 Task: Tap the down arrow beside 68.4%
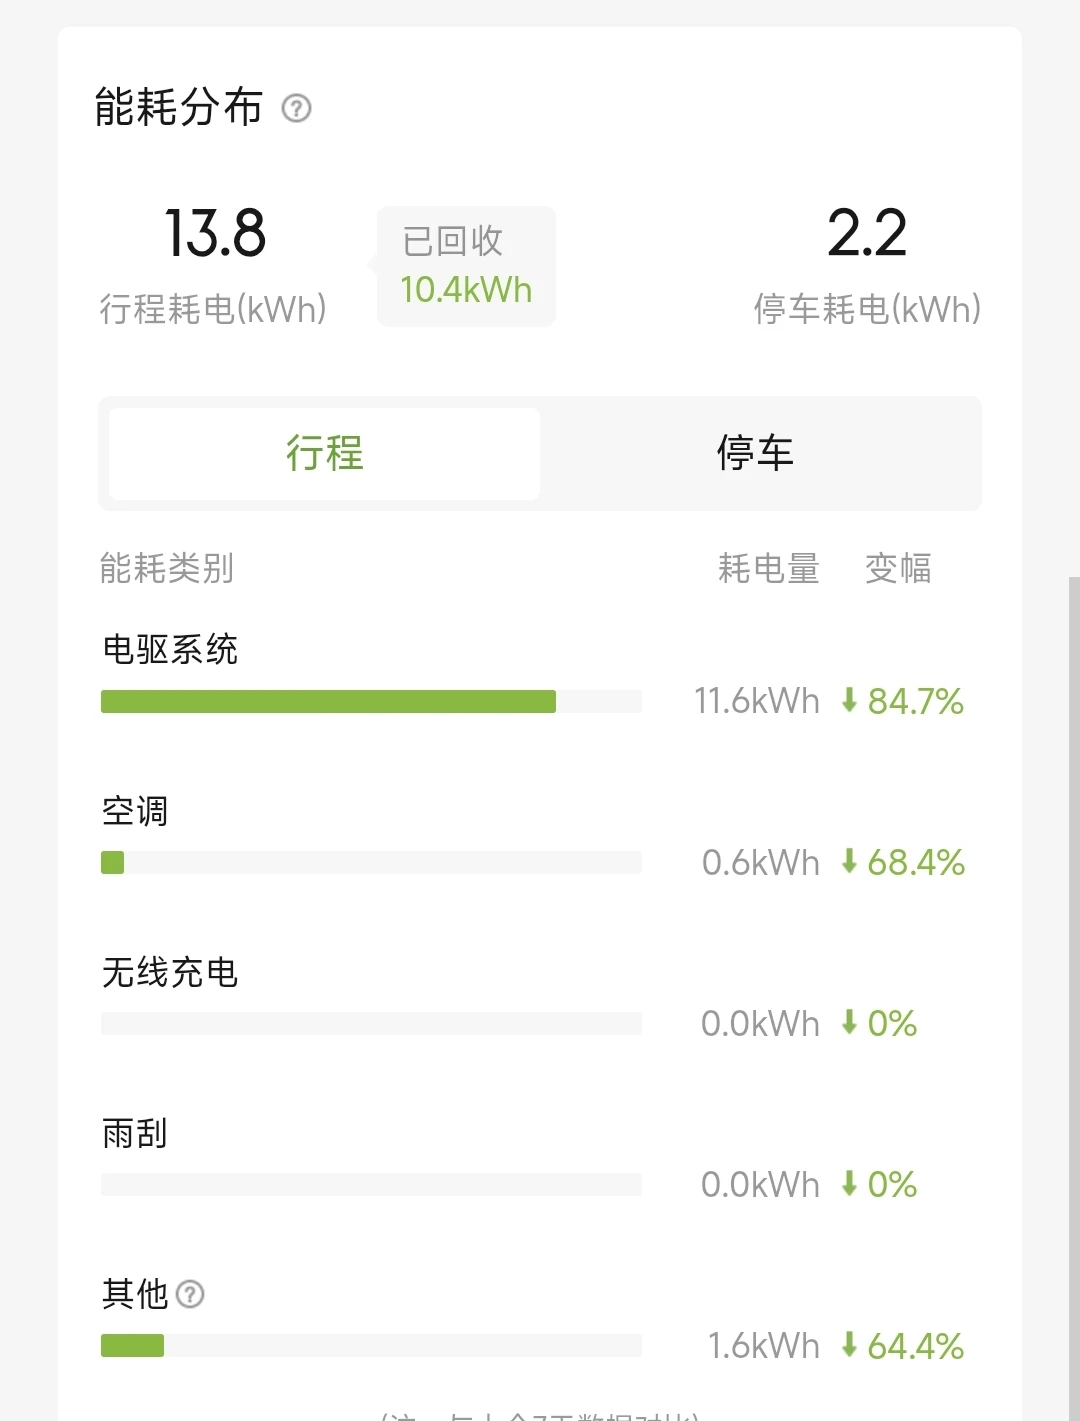coord(849,861)
